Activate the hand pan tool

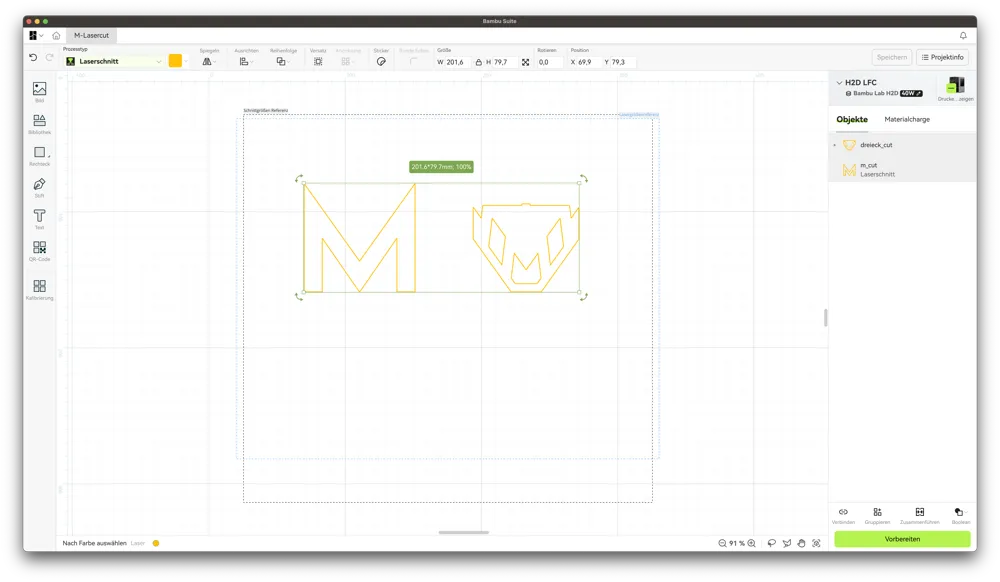[801, 543]
